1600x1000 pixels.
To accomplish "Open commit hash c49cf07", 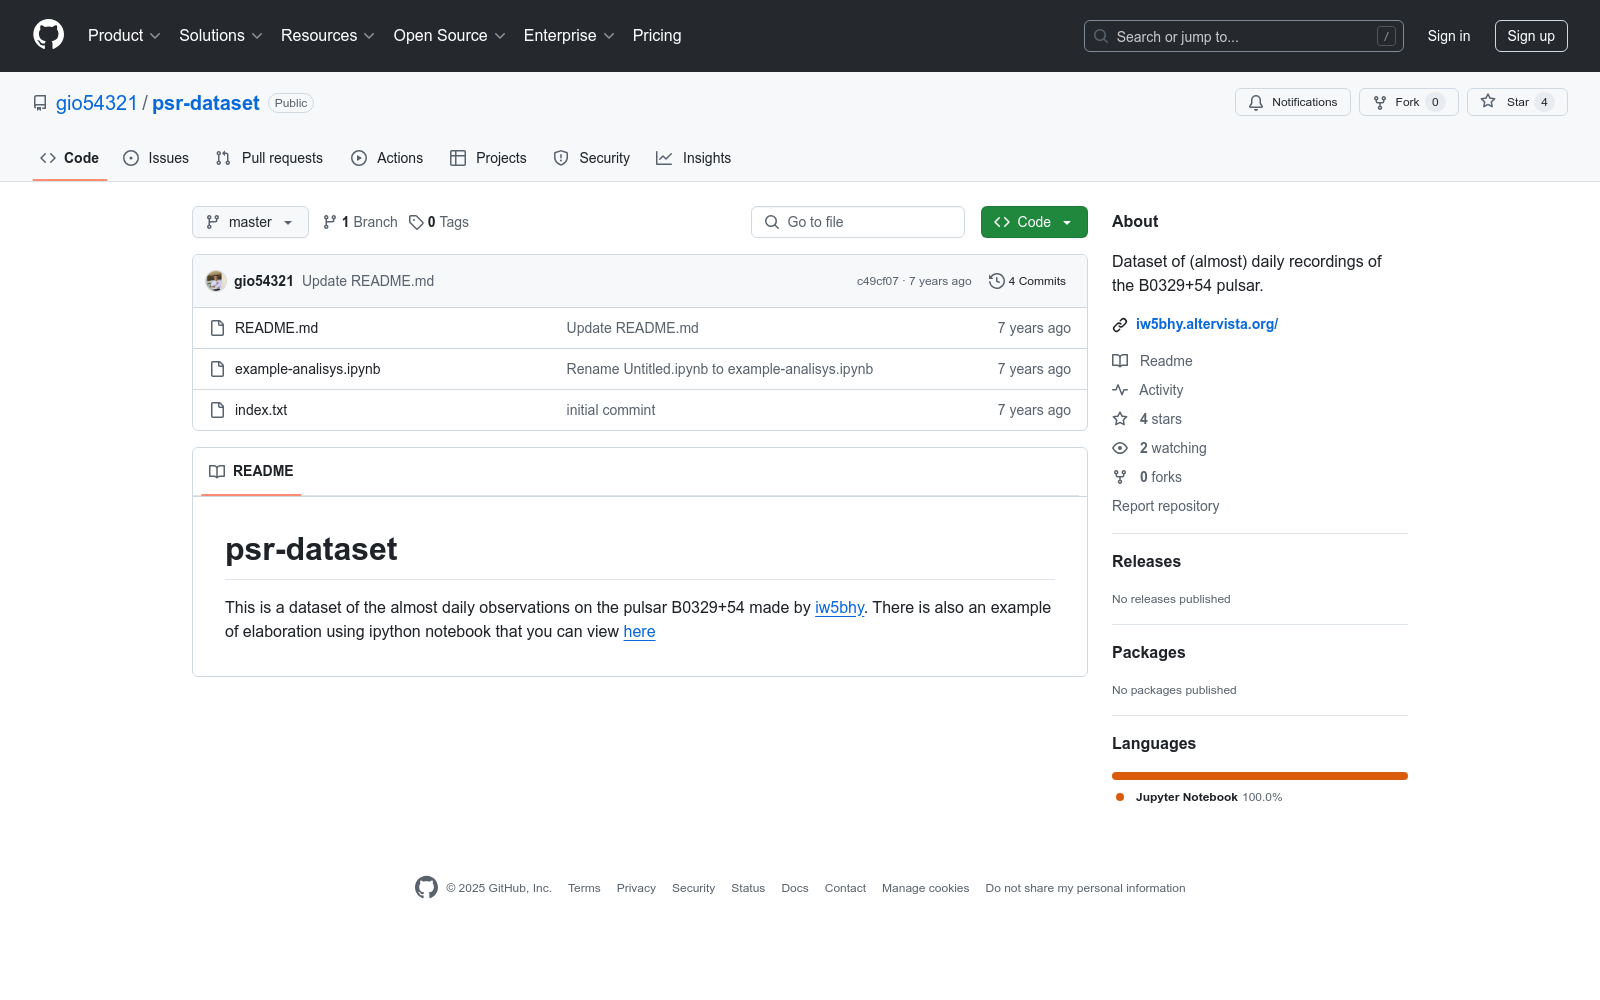I will point(877,281).
